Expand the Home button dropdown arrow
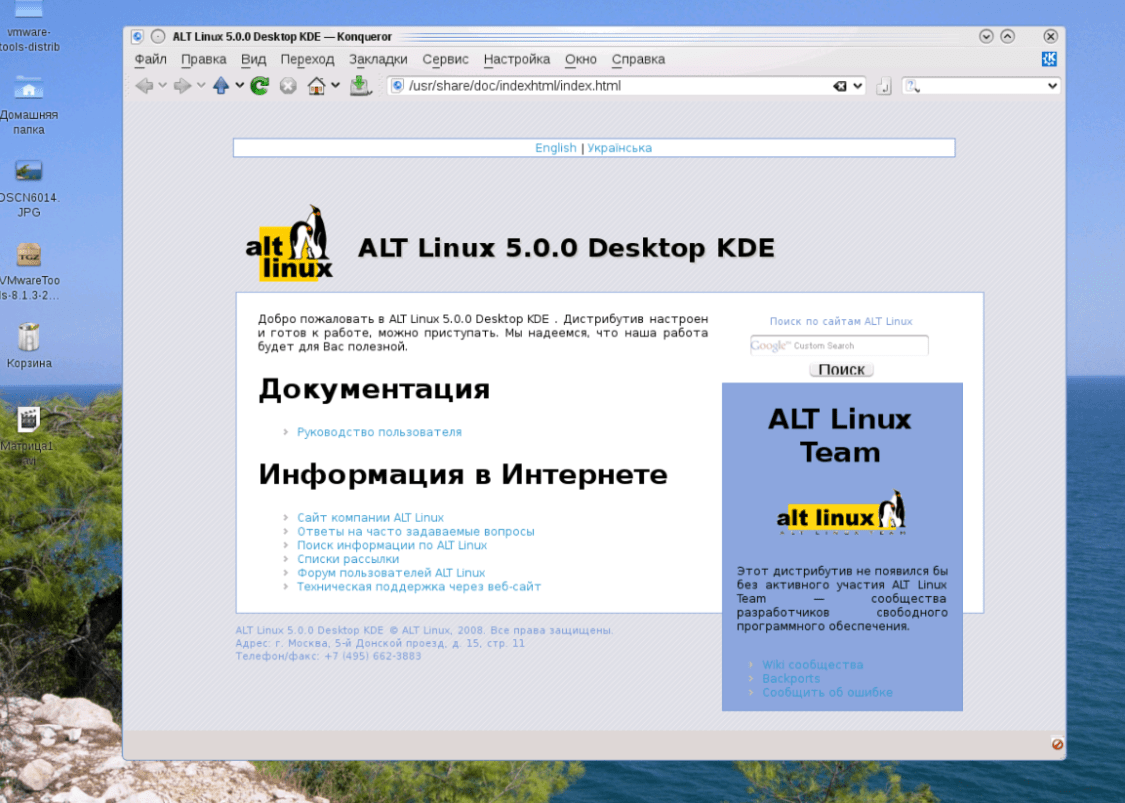Screen dimensions: 1125x803 click(x=336, y=86)
